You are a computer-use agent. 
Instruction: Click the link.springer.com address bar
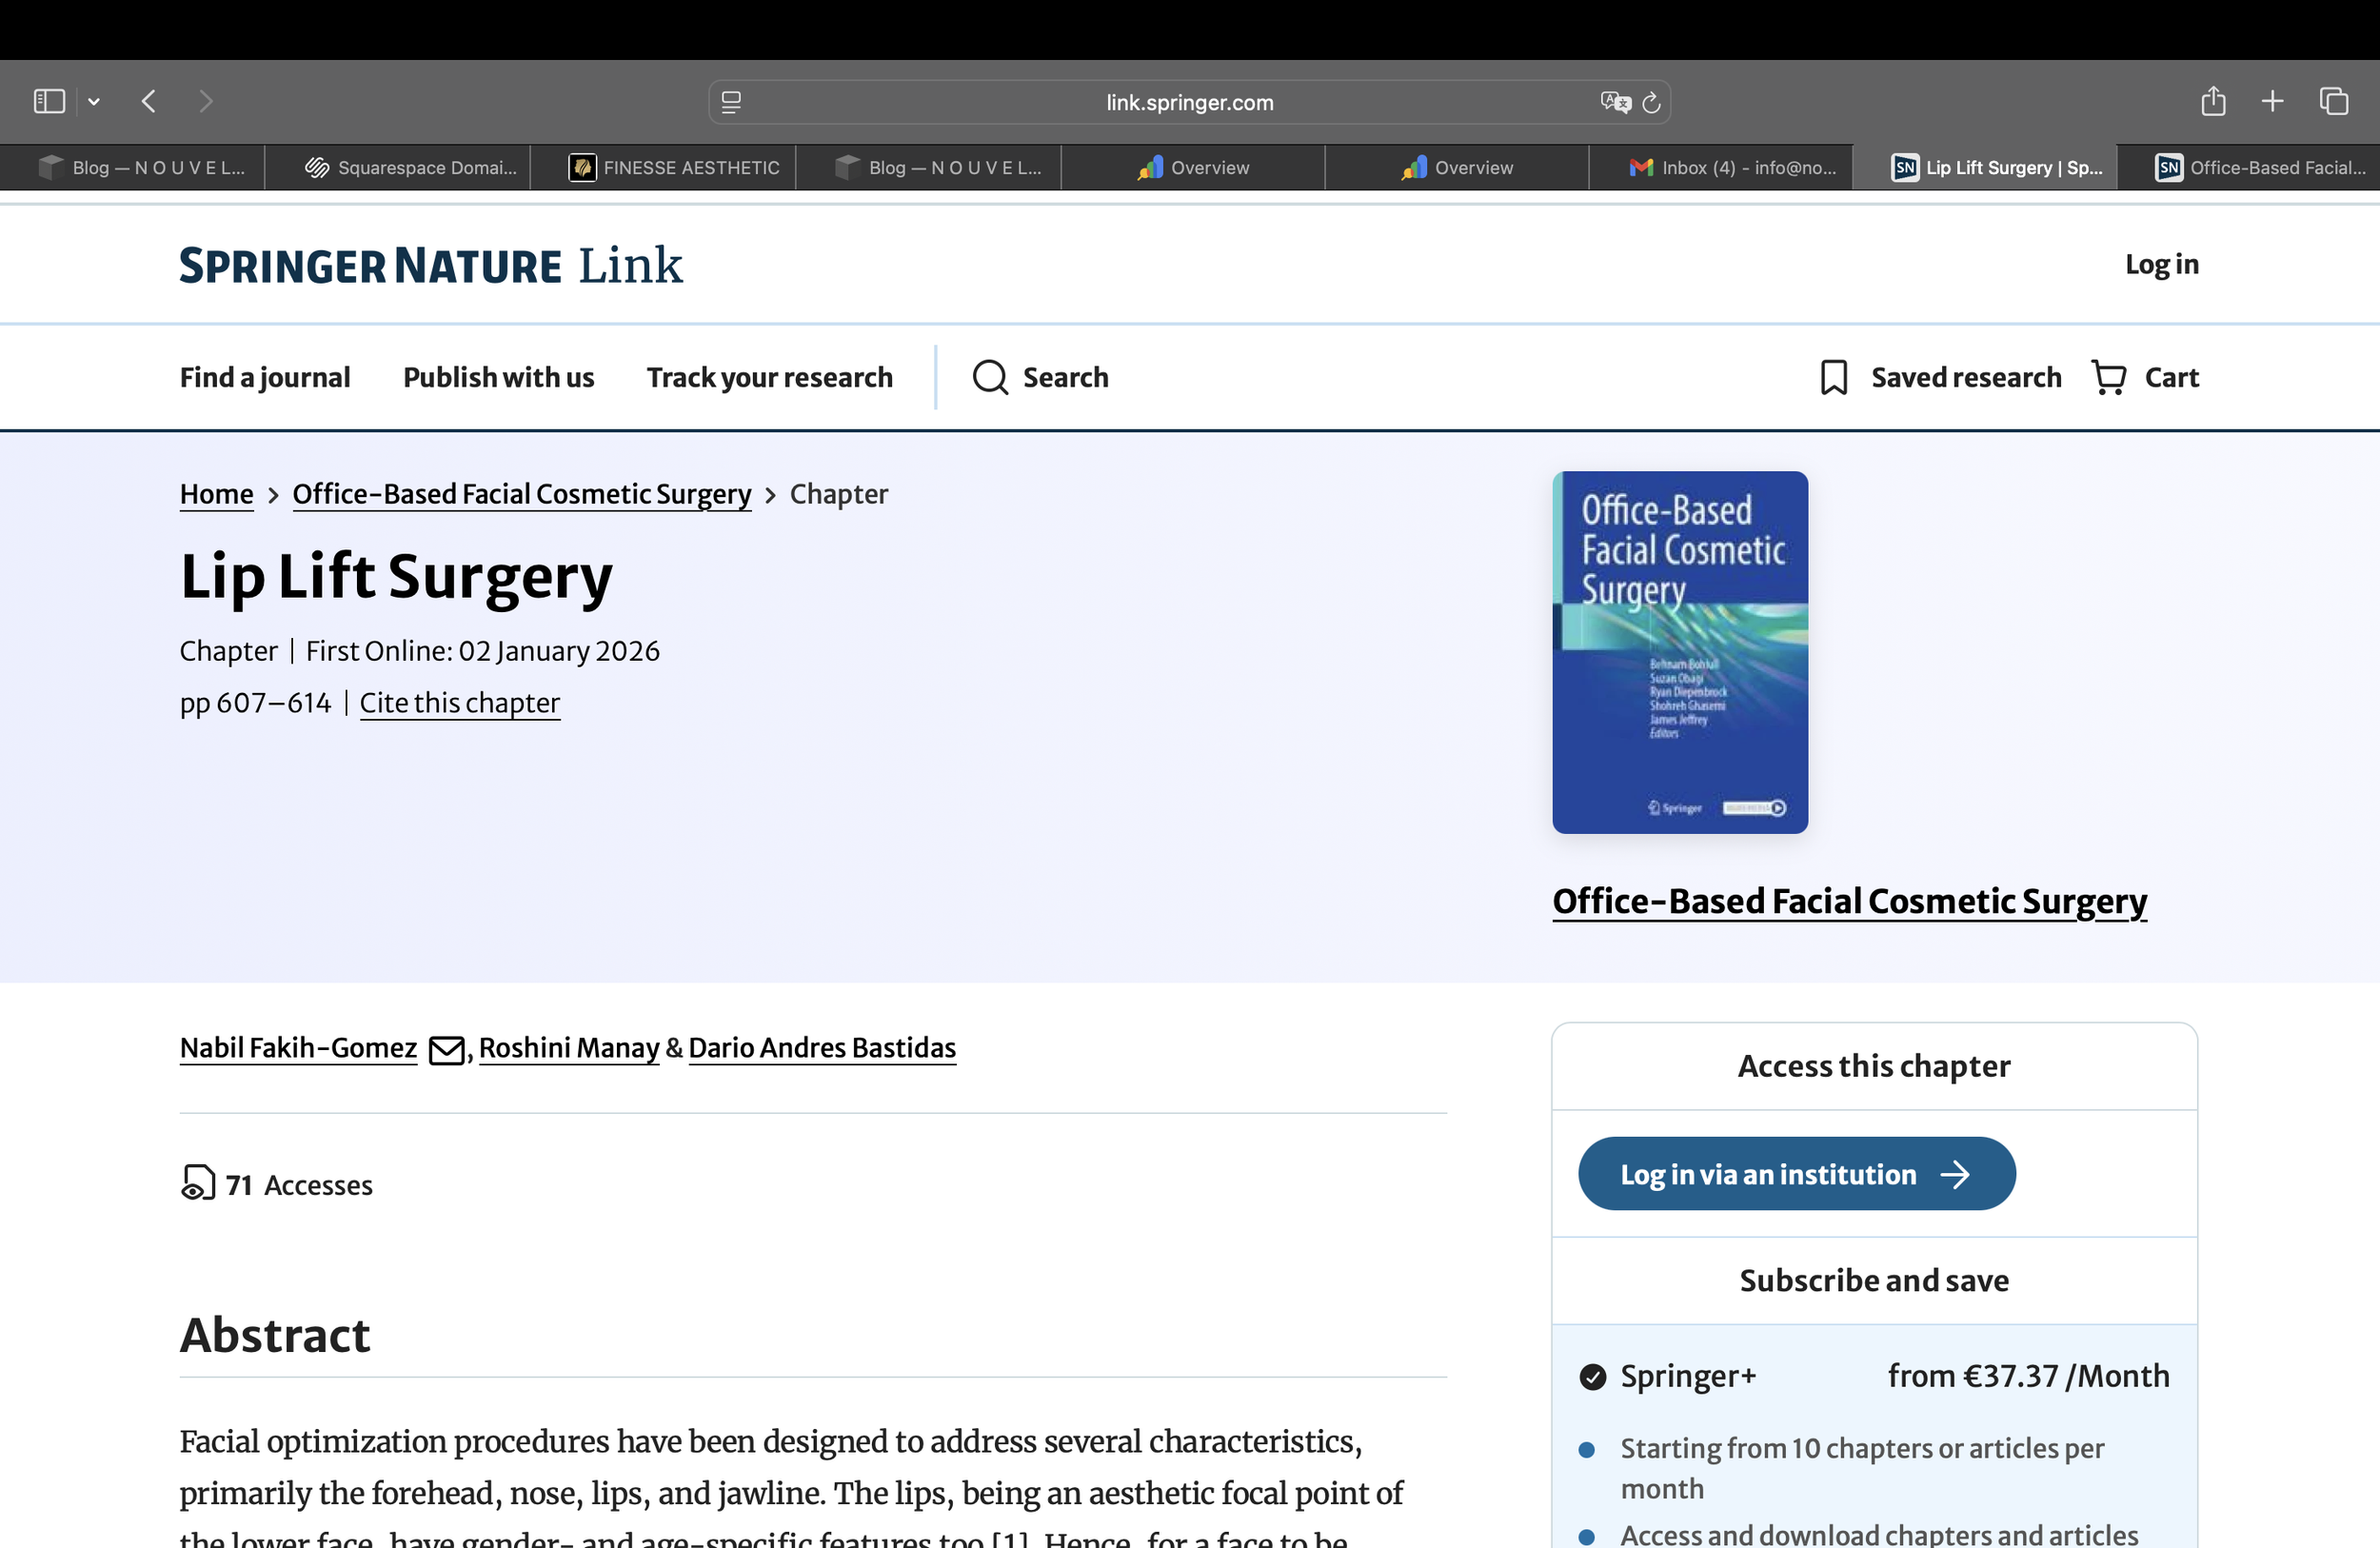[x=1188, y=101]
